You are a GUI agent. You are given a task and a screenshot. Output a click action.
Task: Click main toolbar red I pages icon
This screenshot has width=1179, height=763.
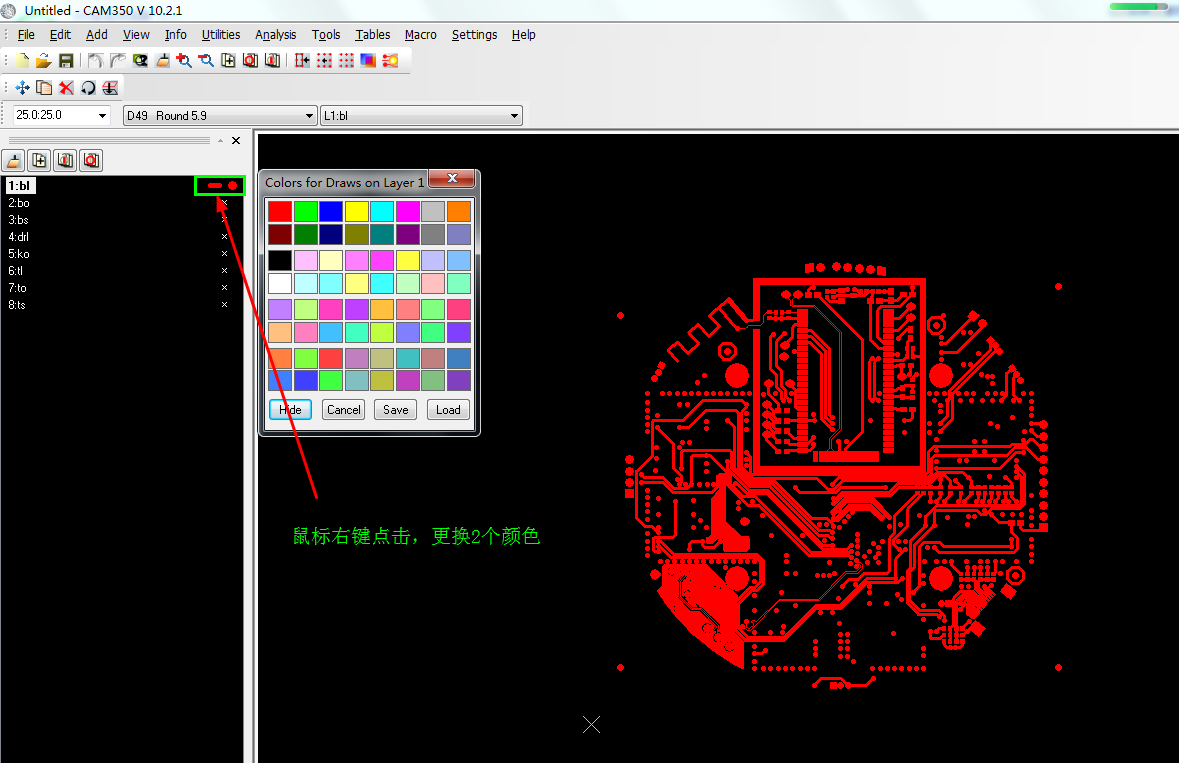point(272,61)
